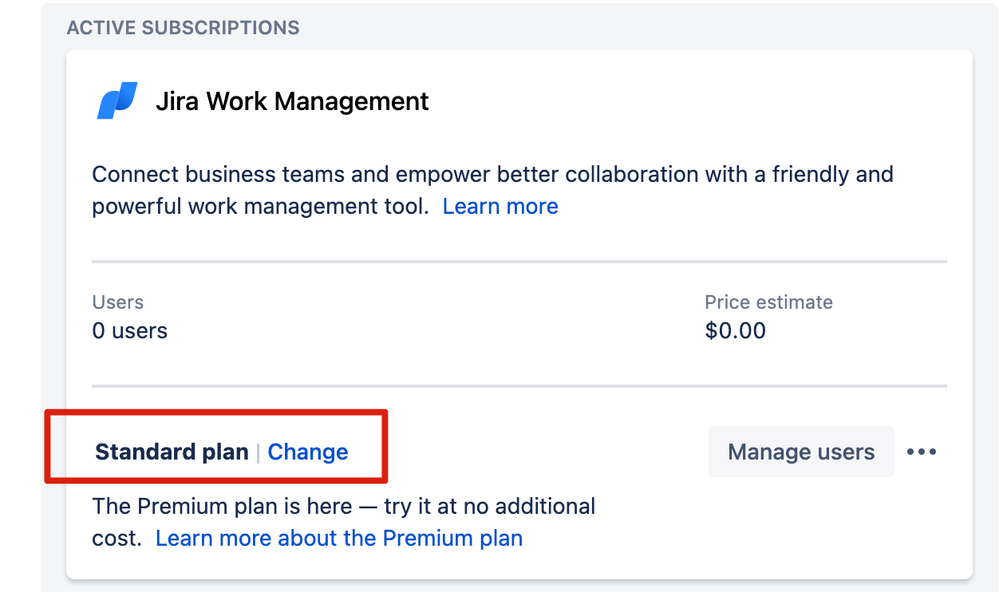Click the Connect business teams description text
Screen dimensions: 999x592
pos(492,191)
